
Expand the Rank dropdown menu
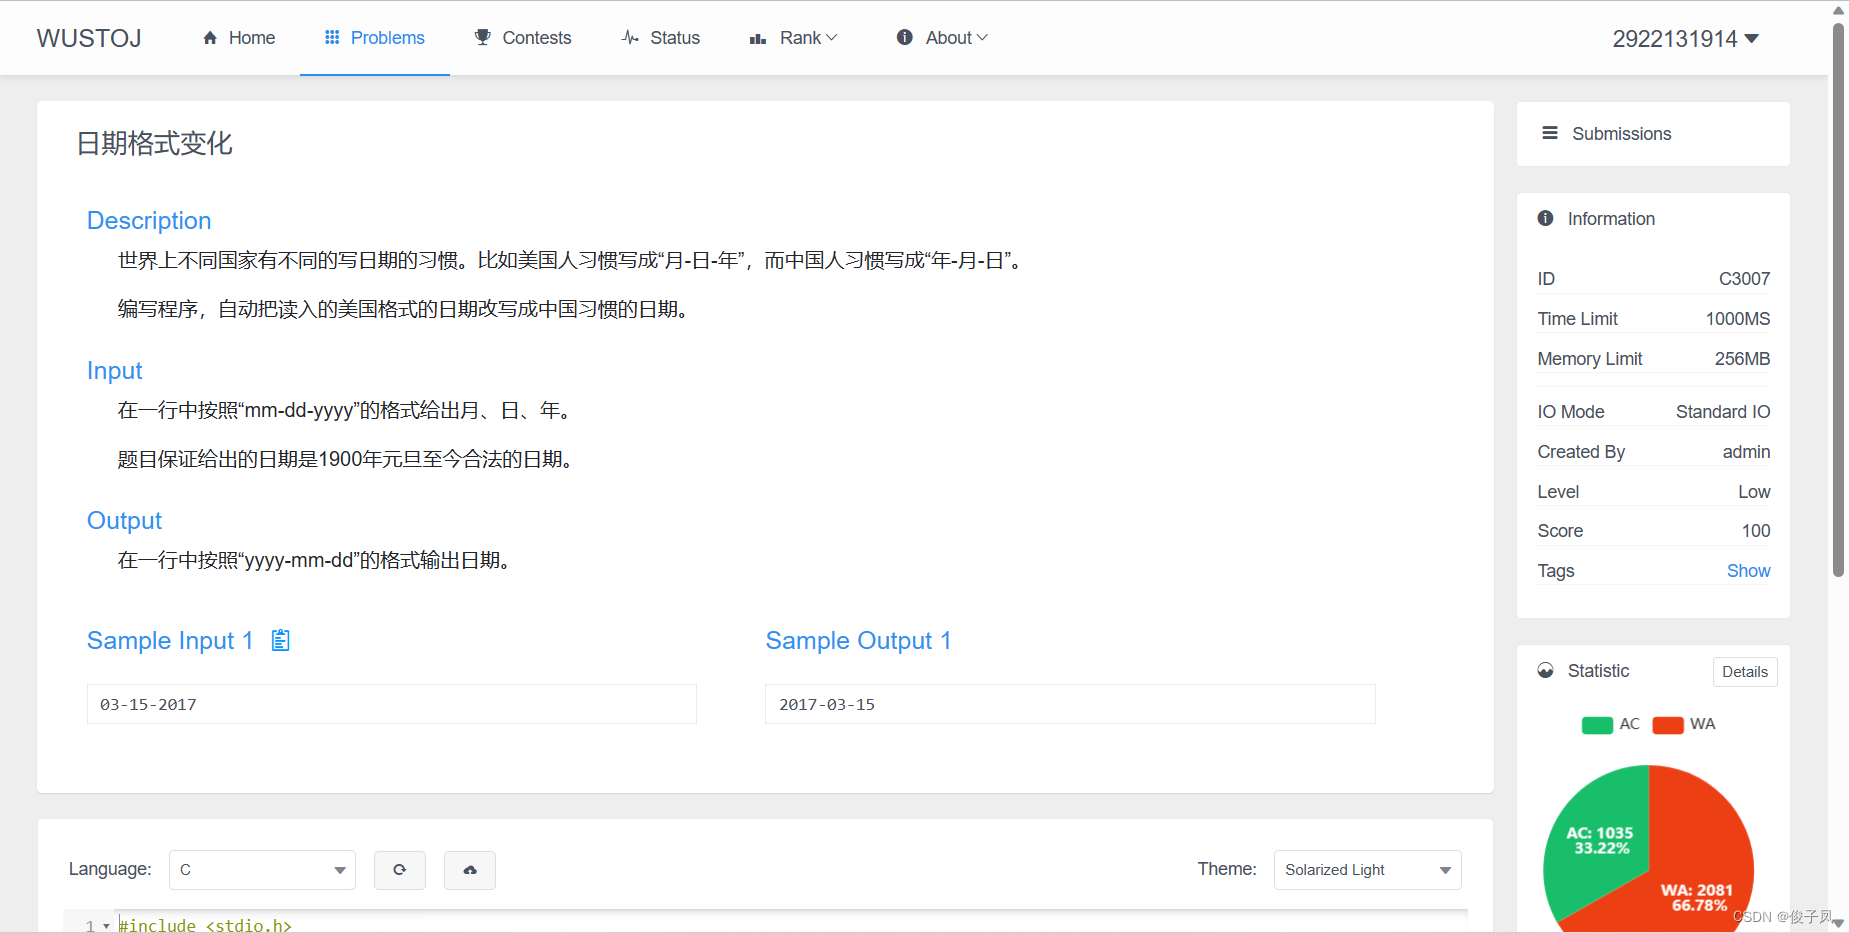794,38
